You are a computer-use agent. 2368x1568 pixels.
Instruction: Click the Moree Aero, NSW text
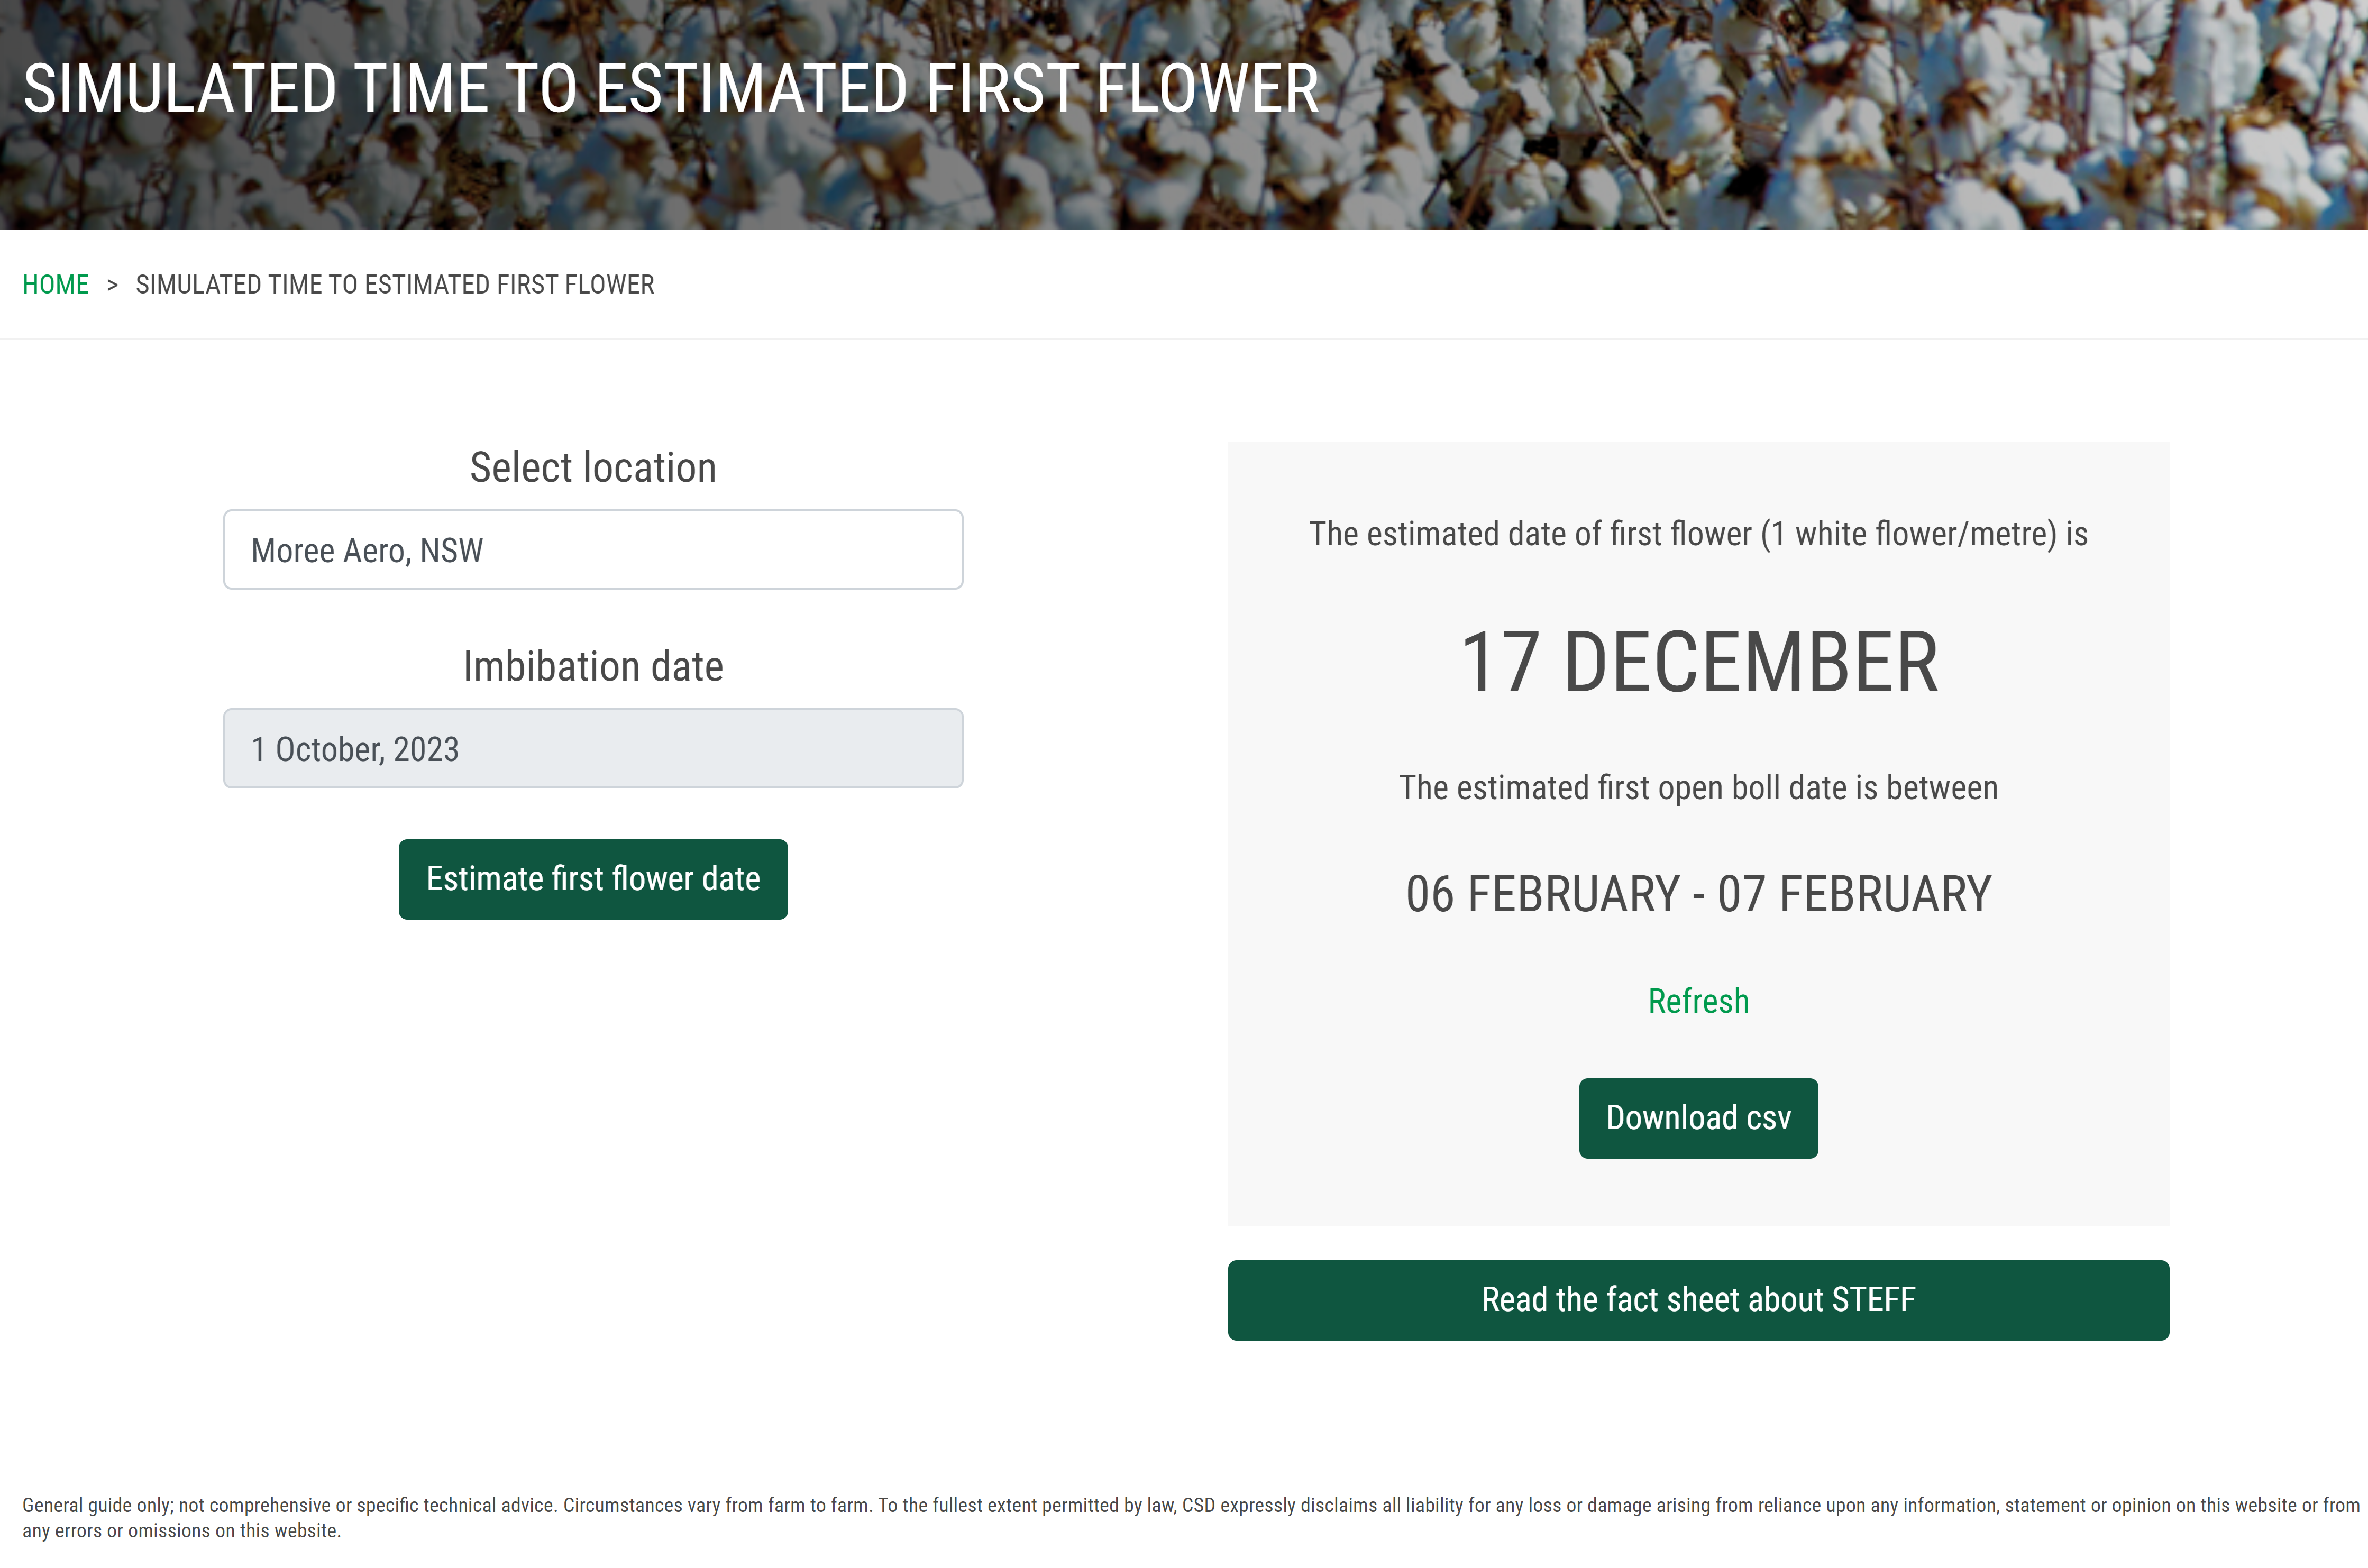pyautogui.click(x=367, y=550)
